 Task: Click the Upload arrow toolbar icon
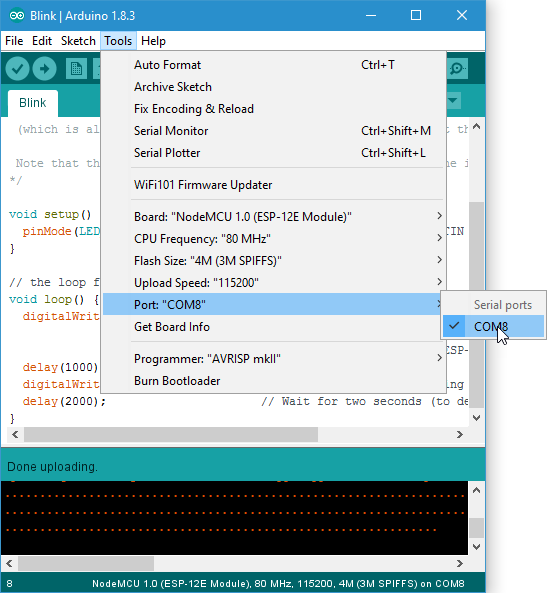point(45,68)
